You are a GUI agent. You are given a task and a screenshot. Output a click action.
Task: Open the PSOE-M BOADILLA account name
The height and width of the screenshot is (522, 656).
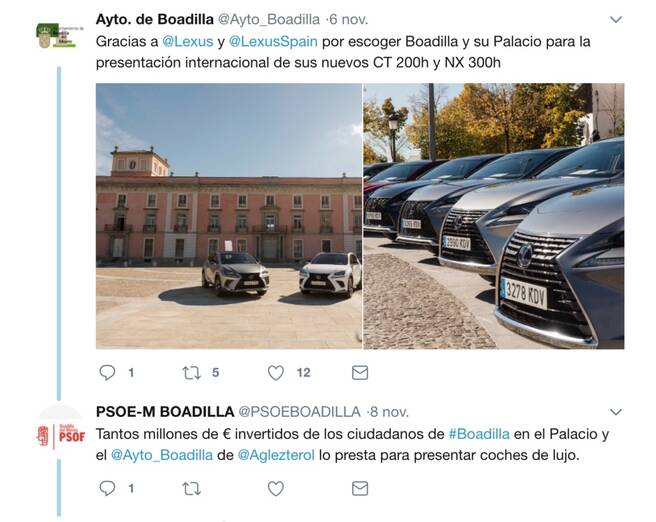pyautogui.click(x=165, y=412)
